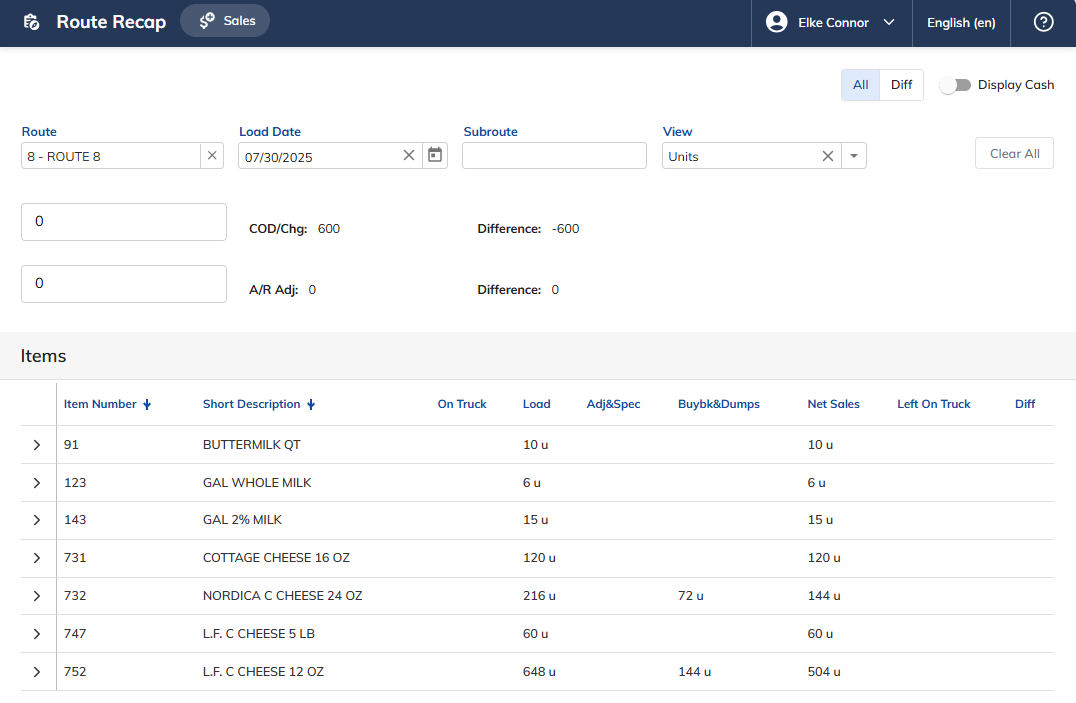Open the View dropdown arrow

click(x=854, y=156)
